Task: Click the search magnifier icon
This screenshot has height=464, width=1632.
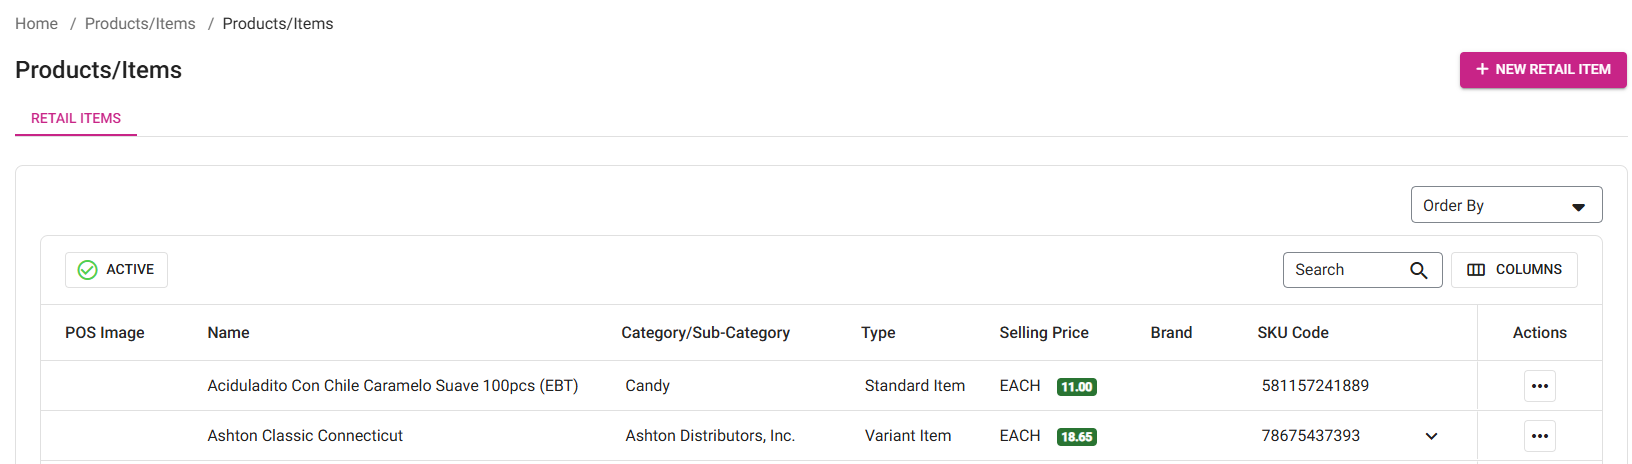Action: 1418,270
